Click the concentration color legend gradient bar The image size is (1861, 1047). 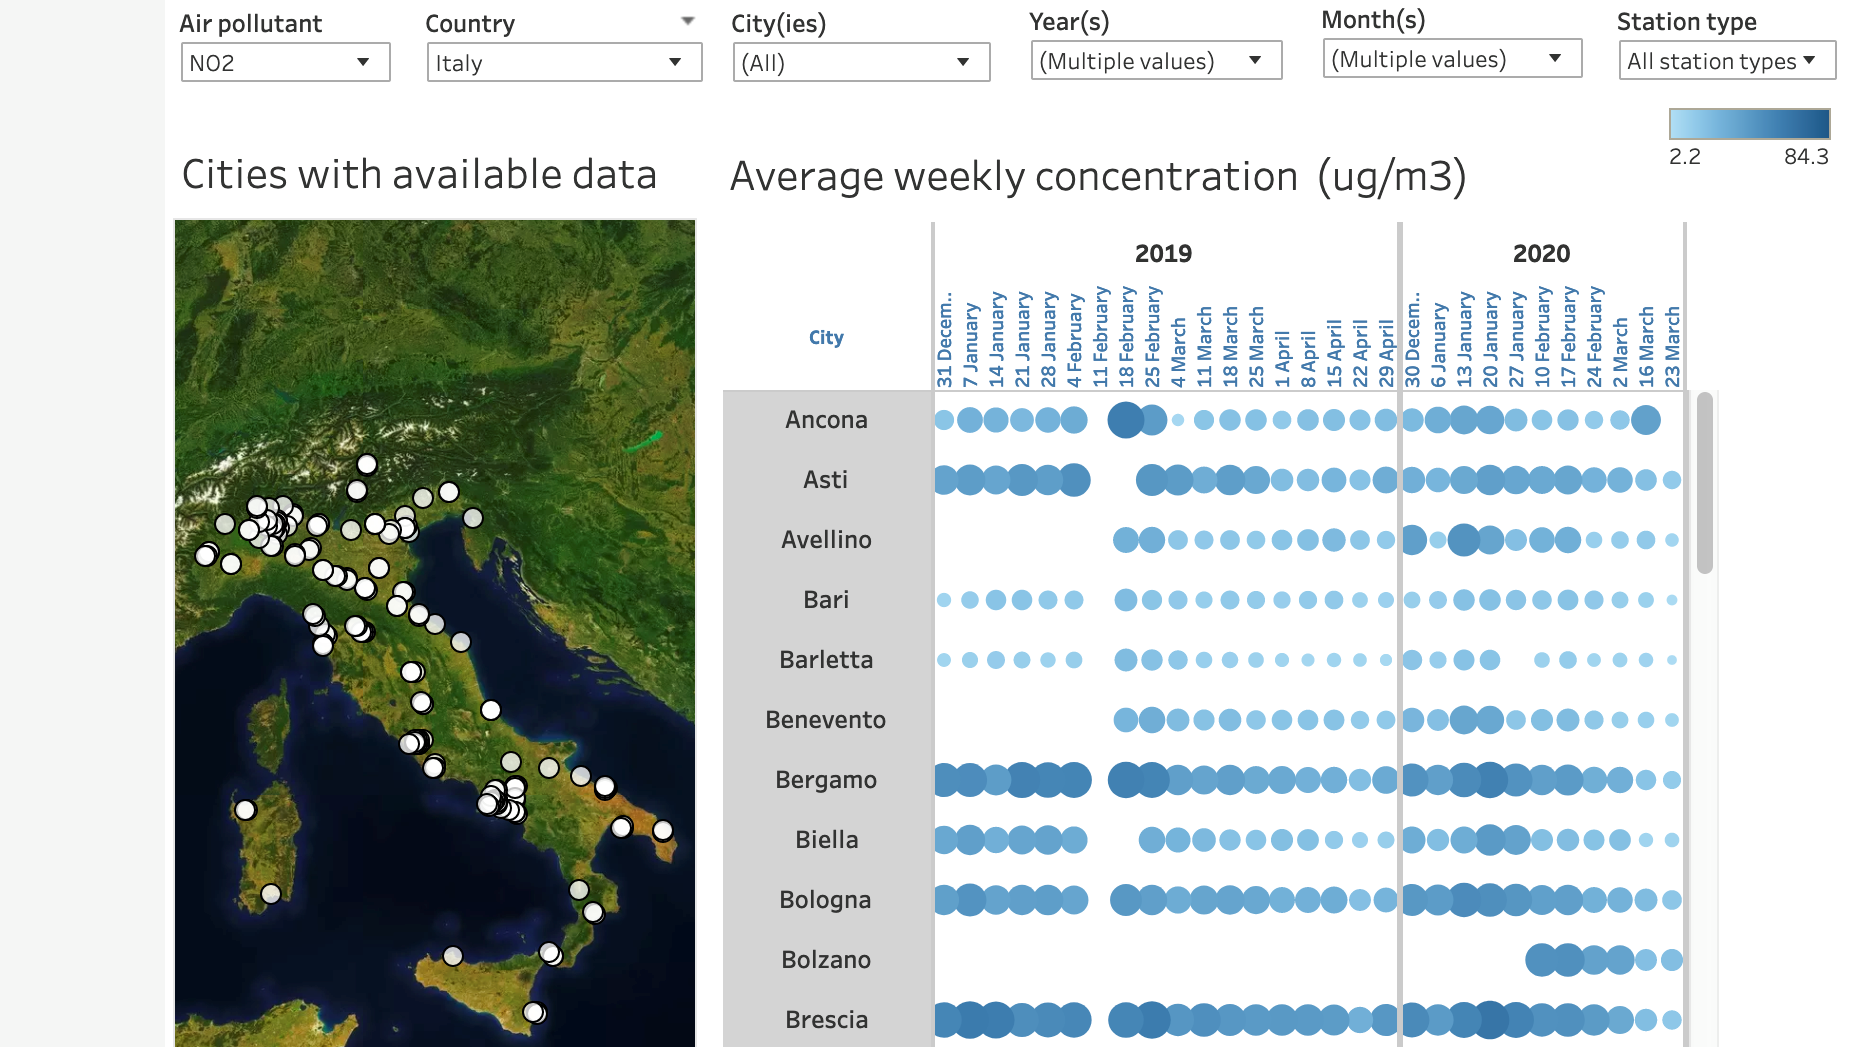click(x=1748, y=124)
